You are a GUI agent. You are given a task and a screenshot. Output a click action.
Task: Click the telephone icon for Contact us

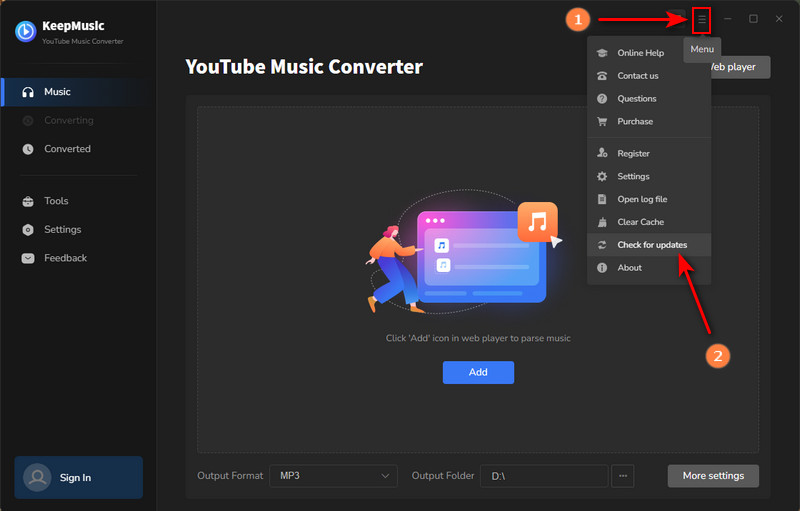point(602,76)
